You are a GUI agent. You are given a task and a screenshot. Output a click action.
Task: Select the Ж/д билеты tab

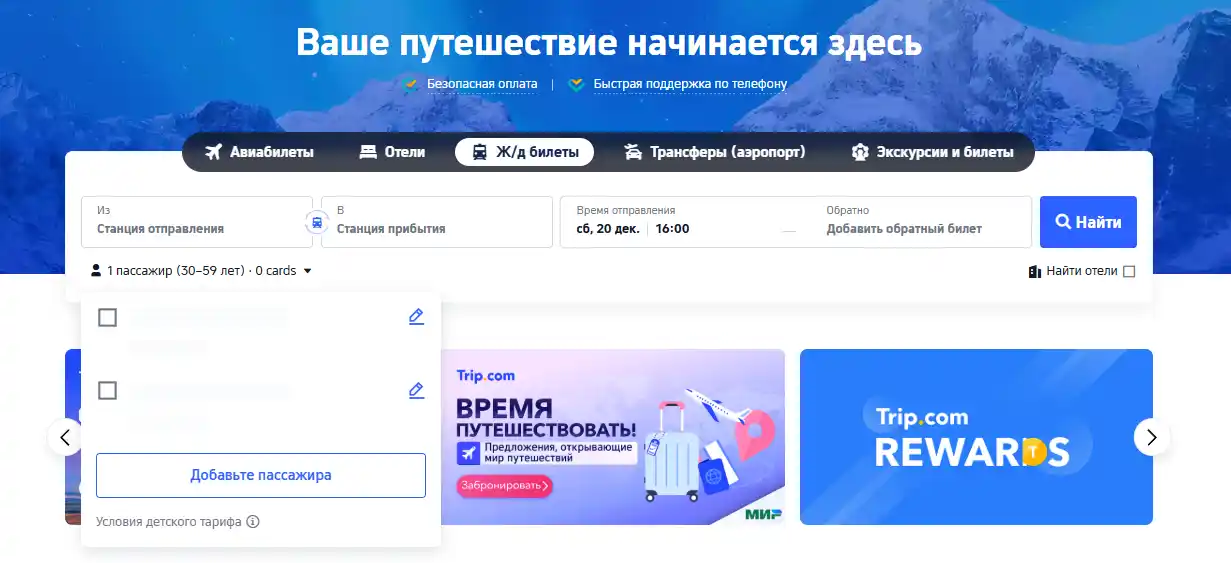pos(524,152)
